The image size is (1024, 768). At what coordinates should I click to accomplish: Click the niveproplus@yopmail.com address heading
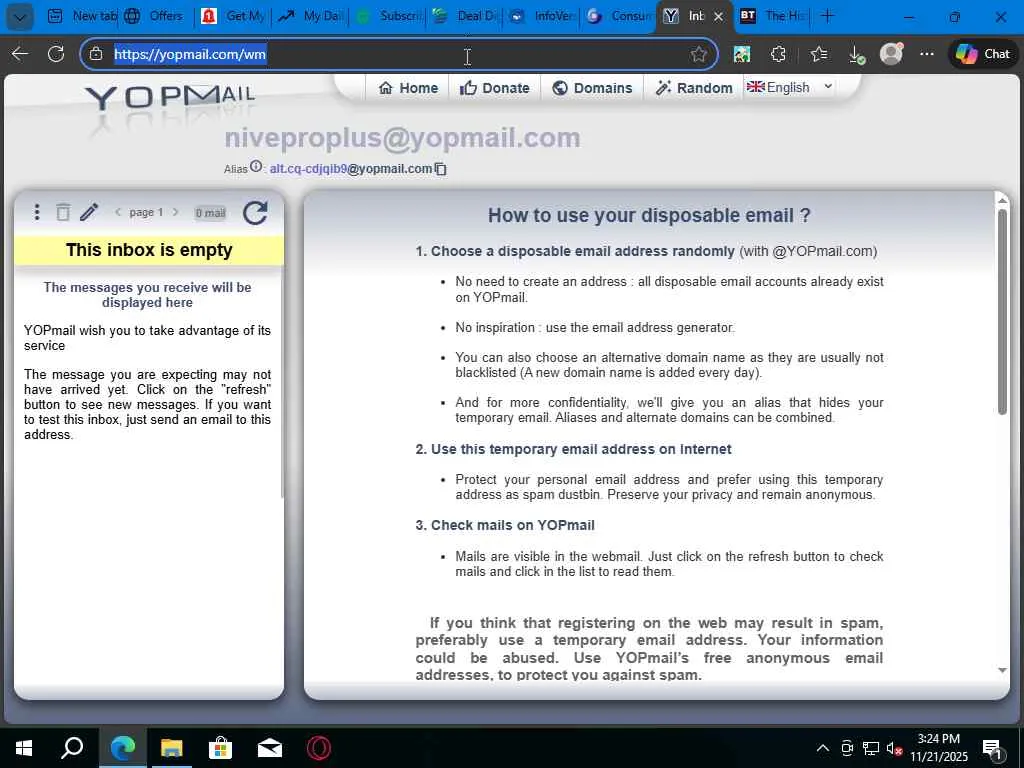[402, 138]
